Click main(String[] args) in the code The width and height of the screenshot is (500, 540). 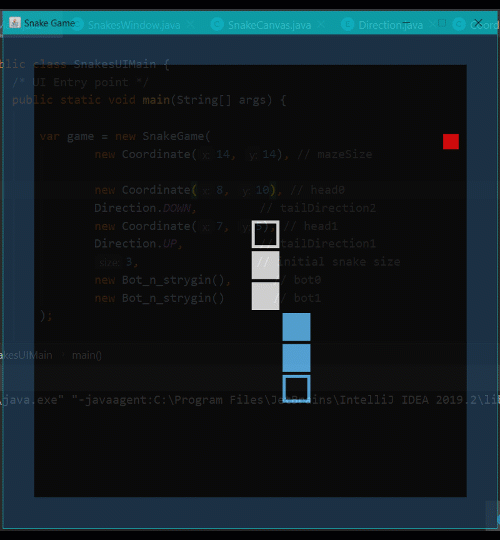coord(207,100)
